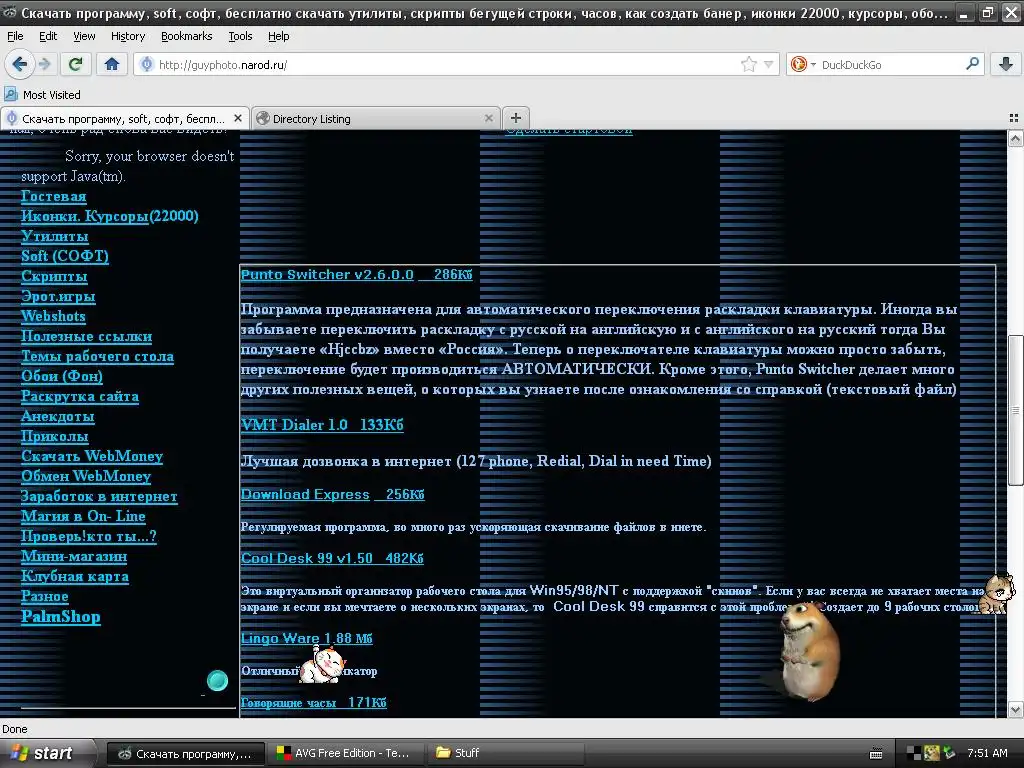Switch to AVG Free Edition taskbar item

pos(346,754)
